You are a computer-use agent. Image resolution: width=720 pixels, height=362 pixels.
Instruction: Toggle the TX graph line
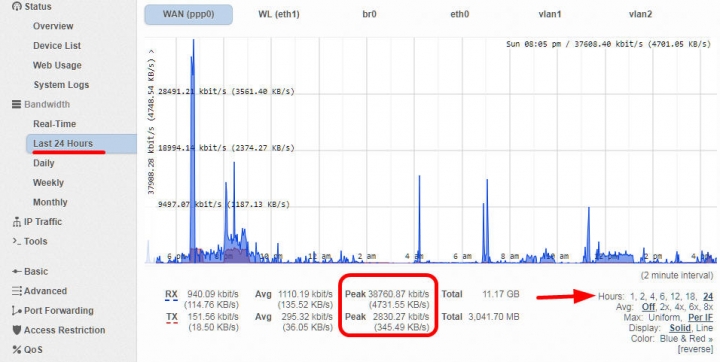[x=171, y=317]
